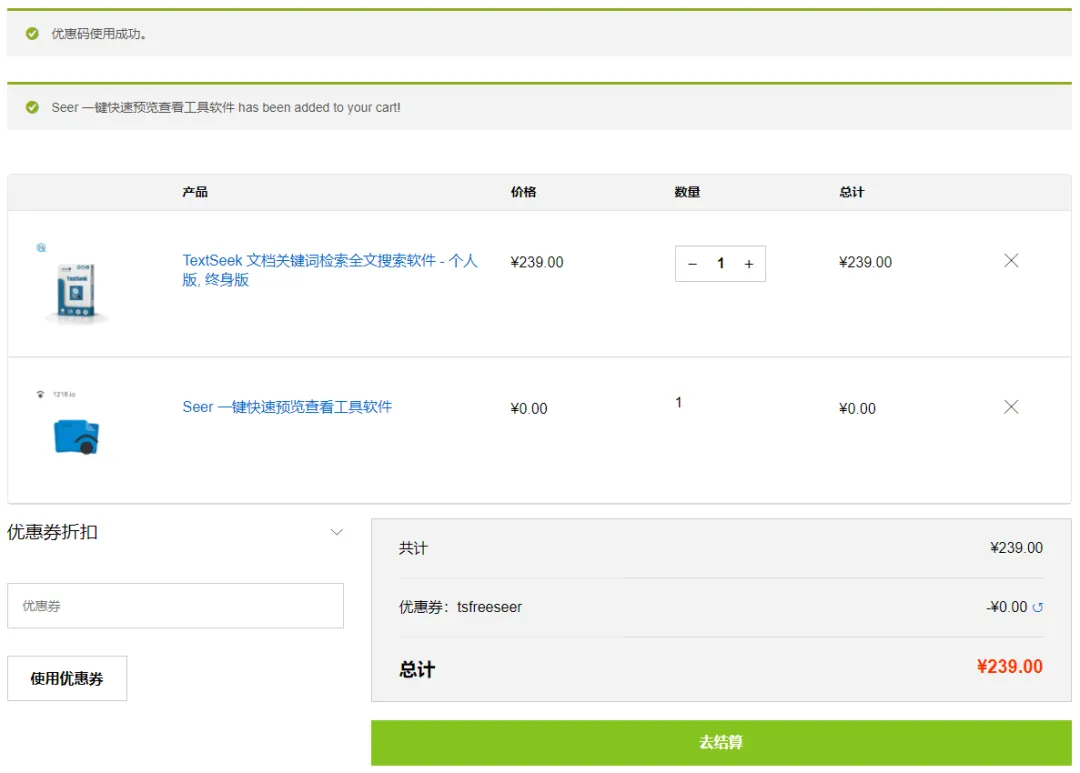Click the red grand total ¥239.00
Image resolution: width=1080 pixels, height=773 pixels.
[x=1009, y=666]
